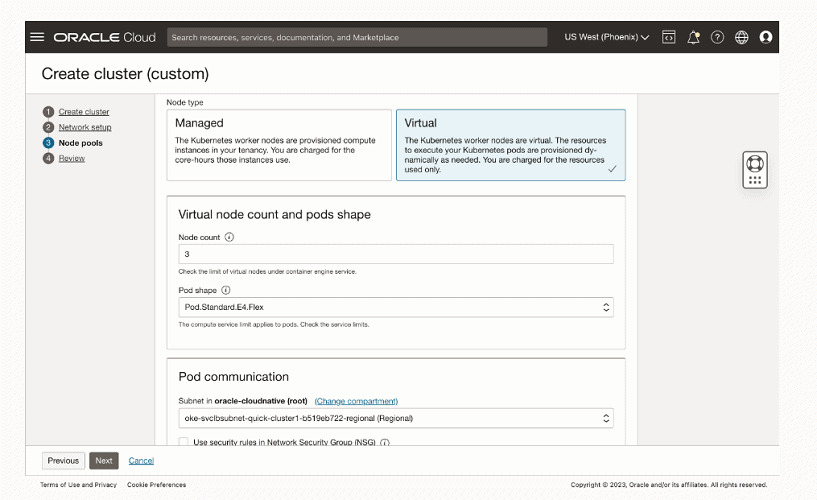Screen dimensions: 817x500
Task: Open the US West (Phoenix) region dropdown
Action: (606, 37)
